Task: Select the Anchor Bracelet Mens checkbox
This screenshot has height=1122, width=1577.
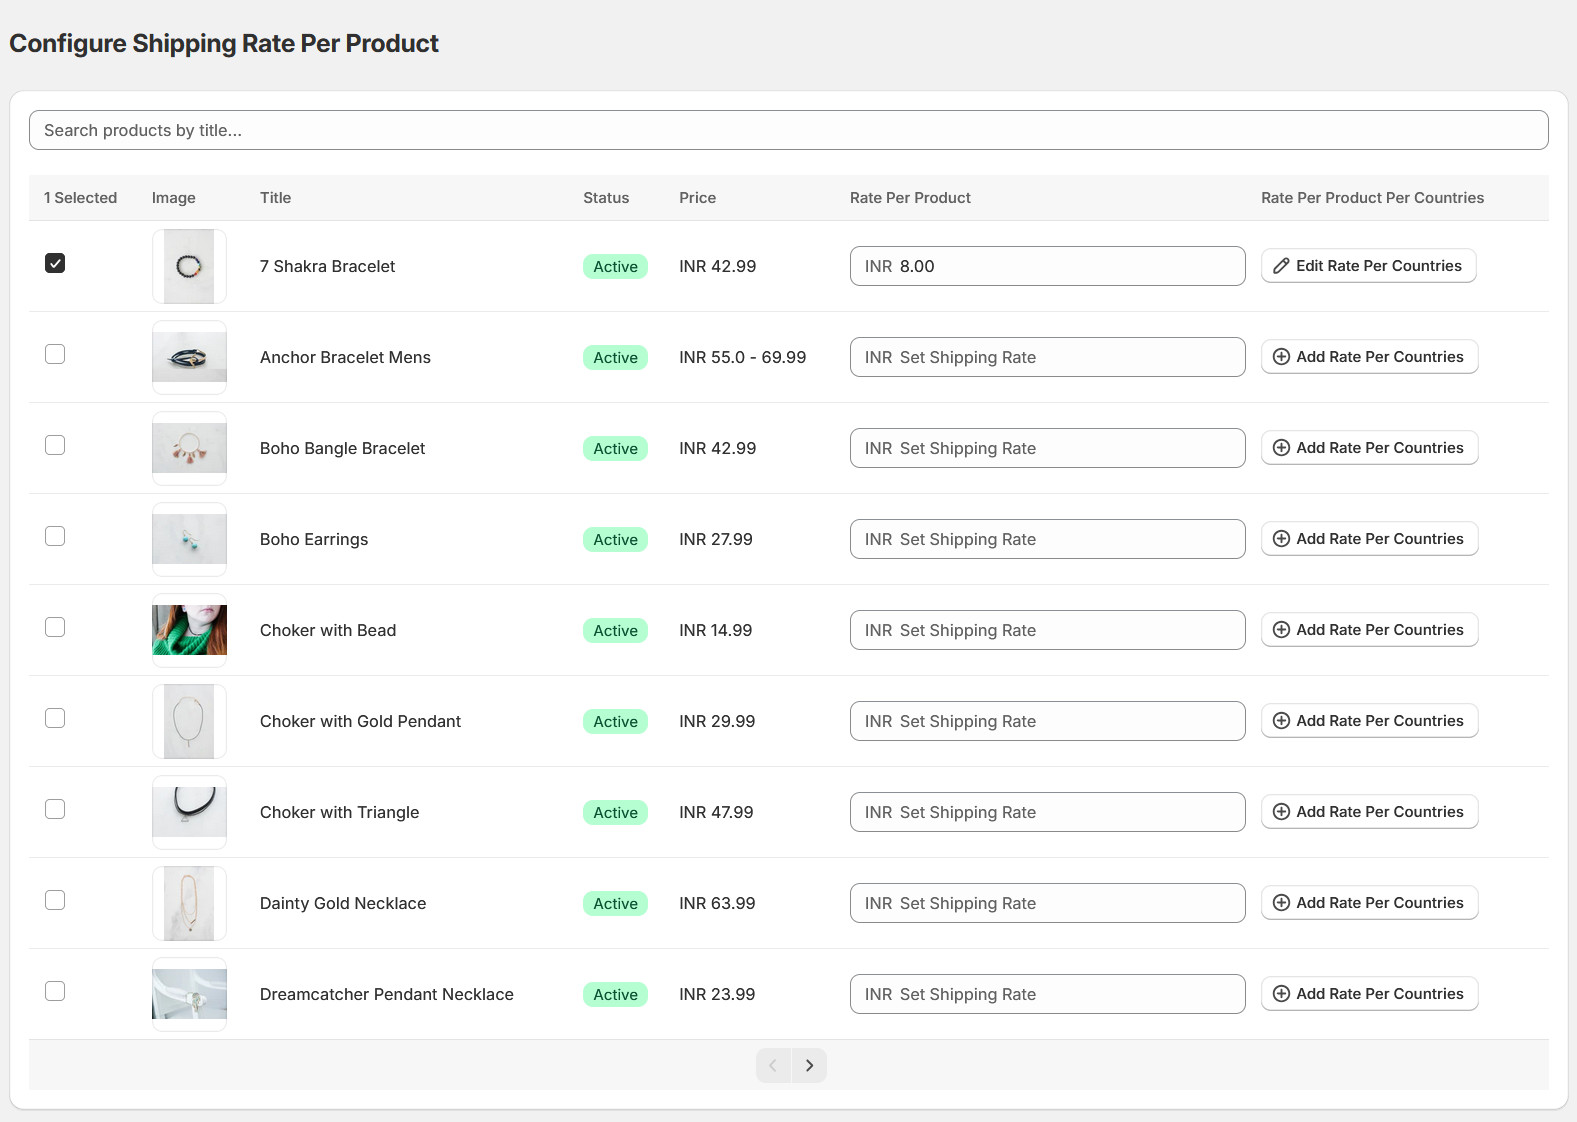Action: click(x=55, y=354)
